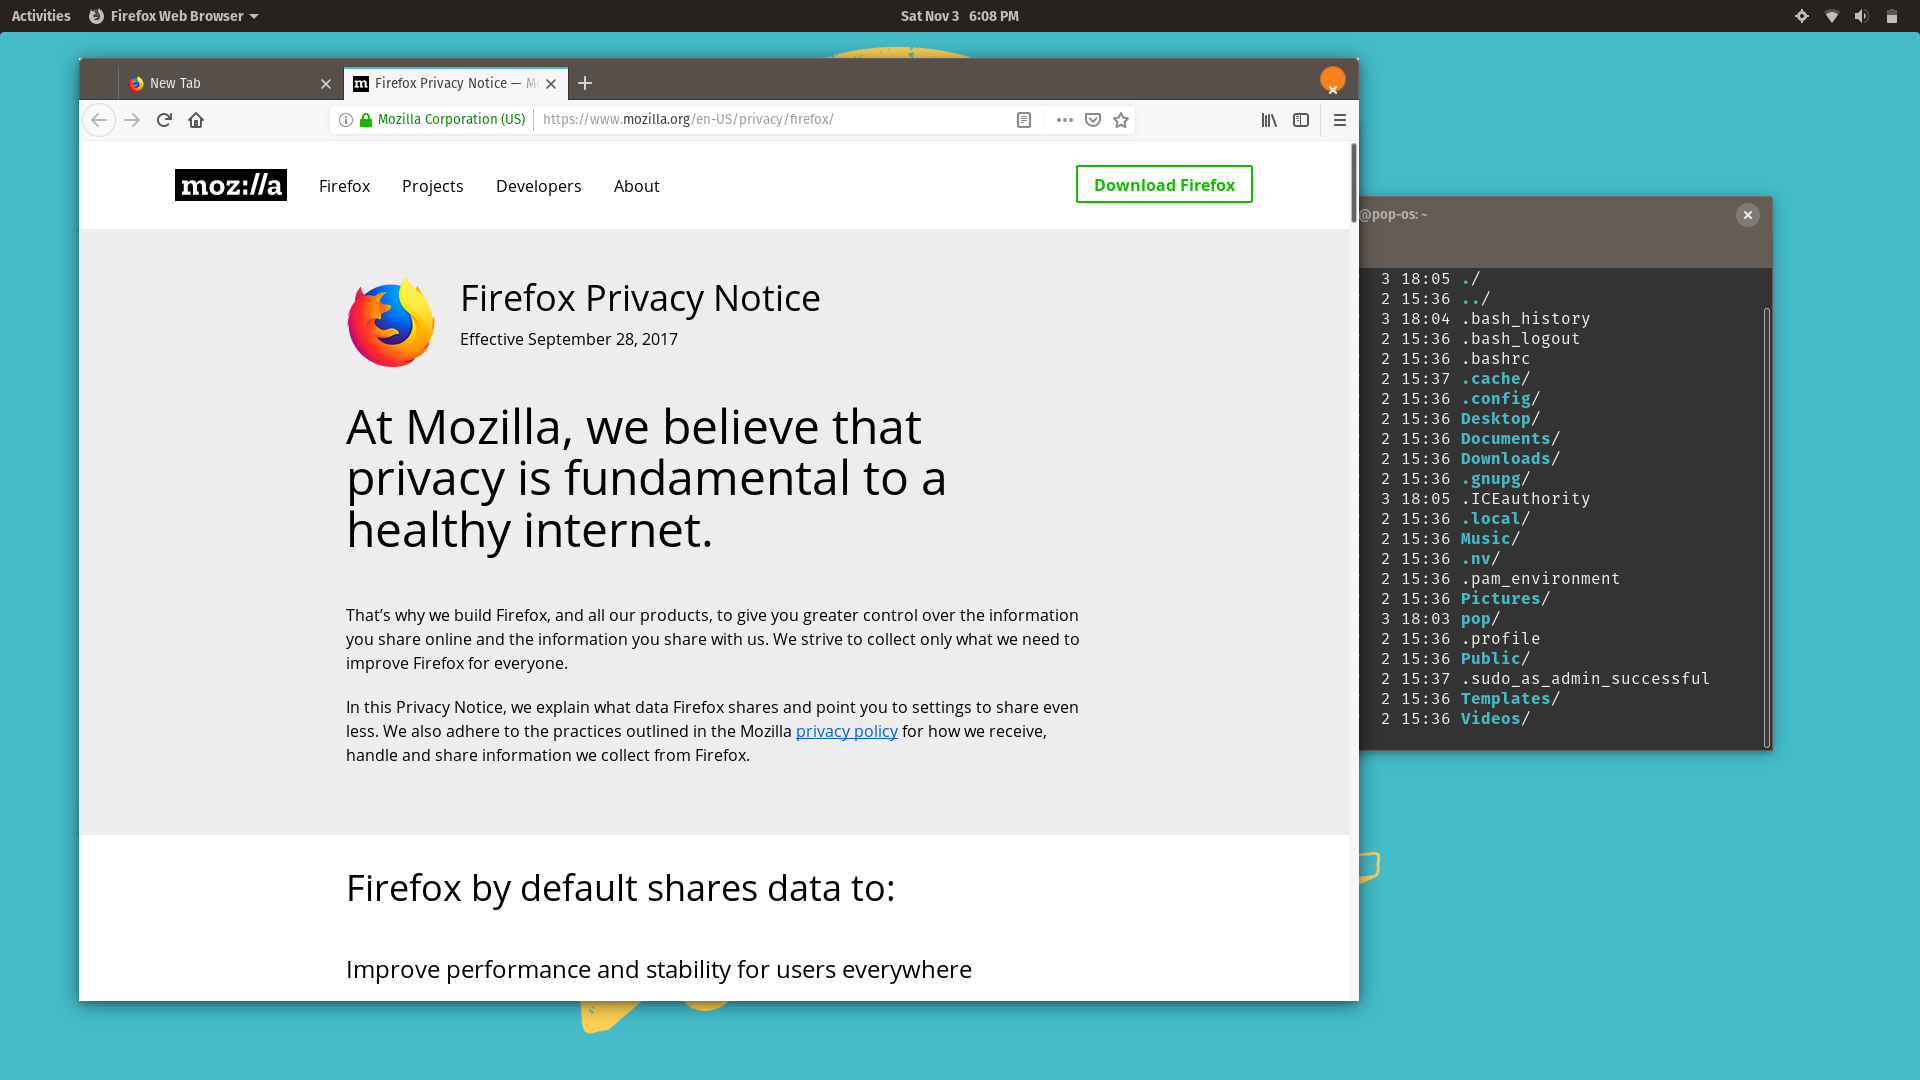1920x1080 pixels.
Task: Follow the privacy policy link
Action: [x=846, y=731]
